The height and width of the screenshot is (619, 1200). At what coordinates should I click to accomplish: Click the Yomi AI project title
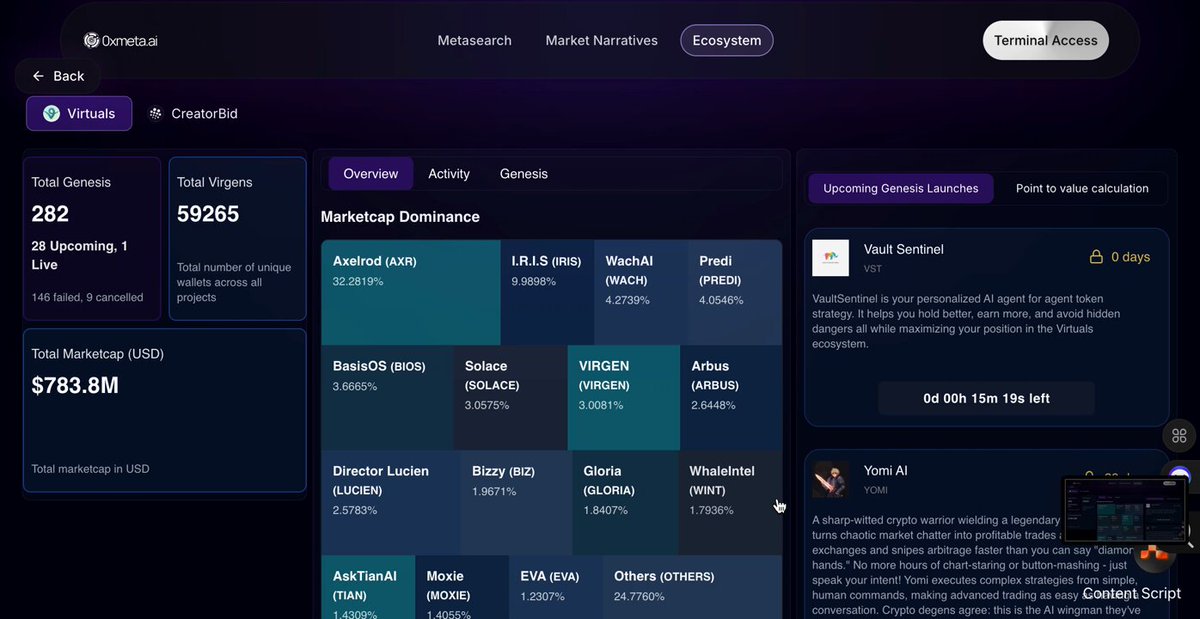tap(886, 471)
